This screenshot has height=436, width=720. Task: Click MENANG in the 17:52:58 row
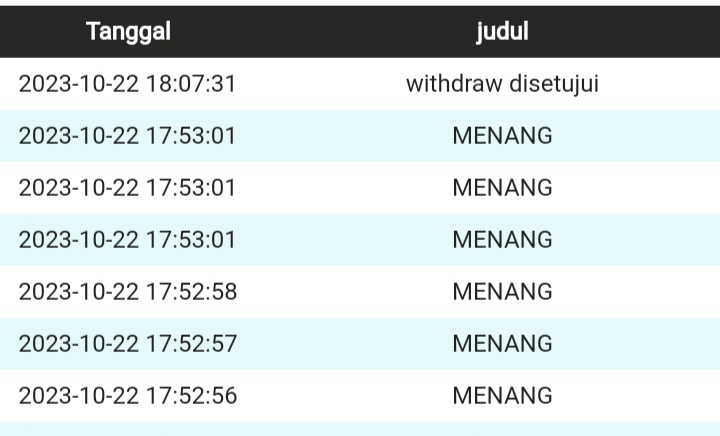pyautogui.click(x=502, y=292)
